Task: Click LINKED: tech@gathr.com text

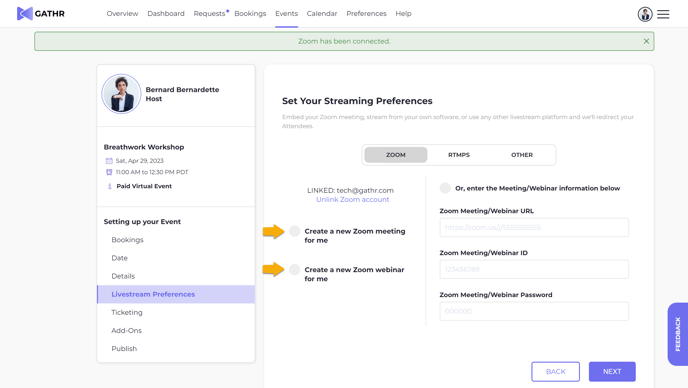Action: 350,190
